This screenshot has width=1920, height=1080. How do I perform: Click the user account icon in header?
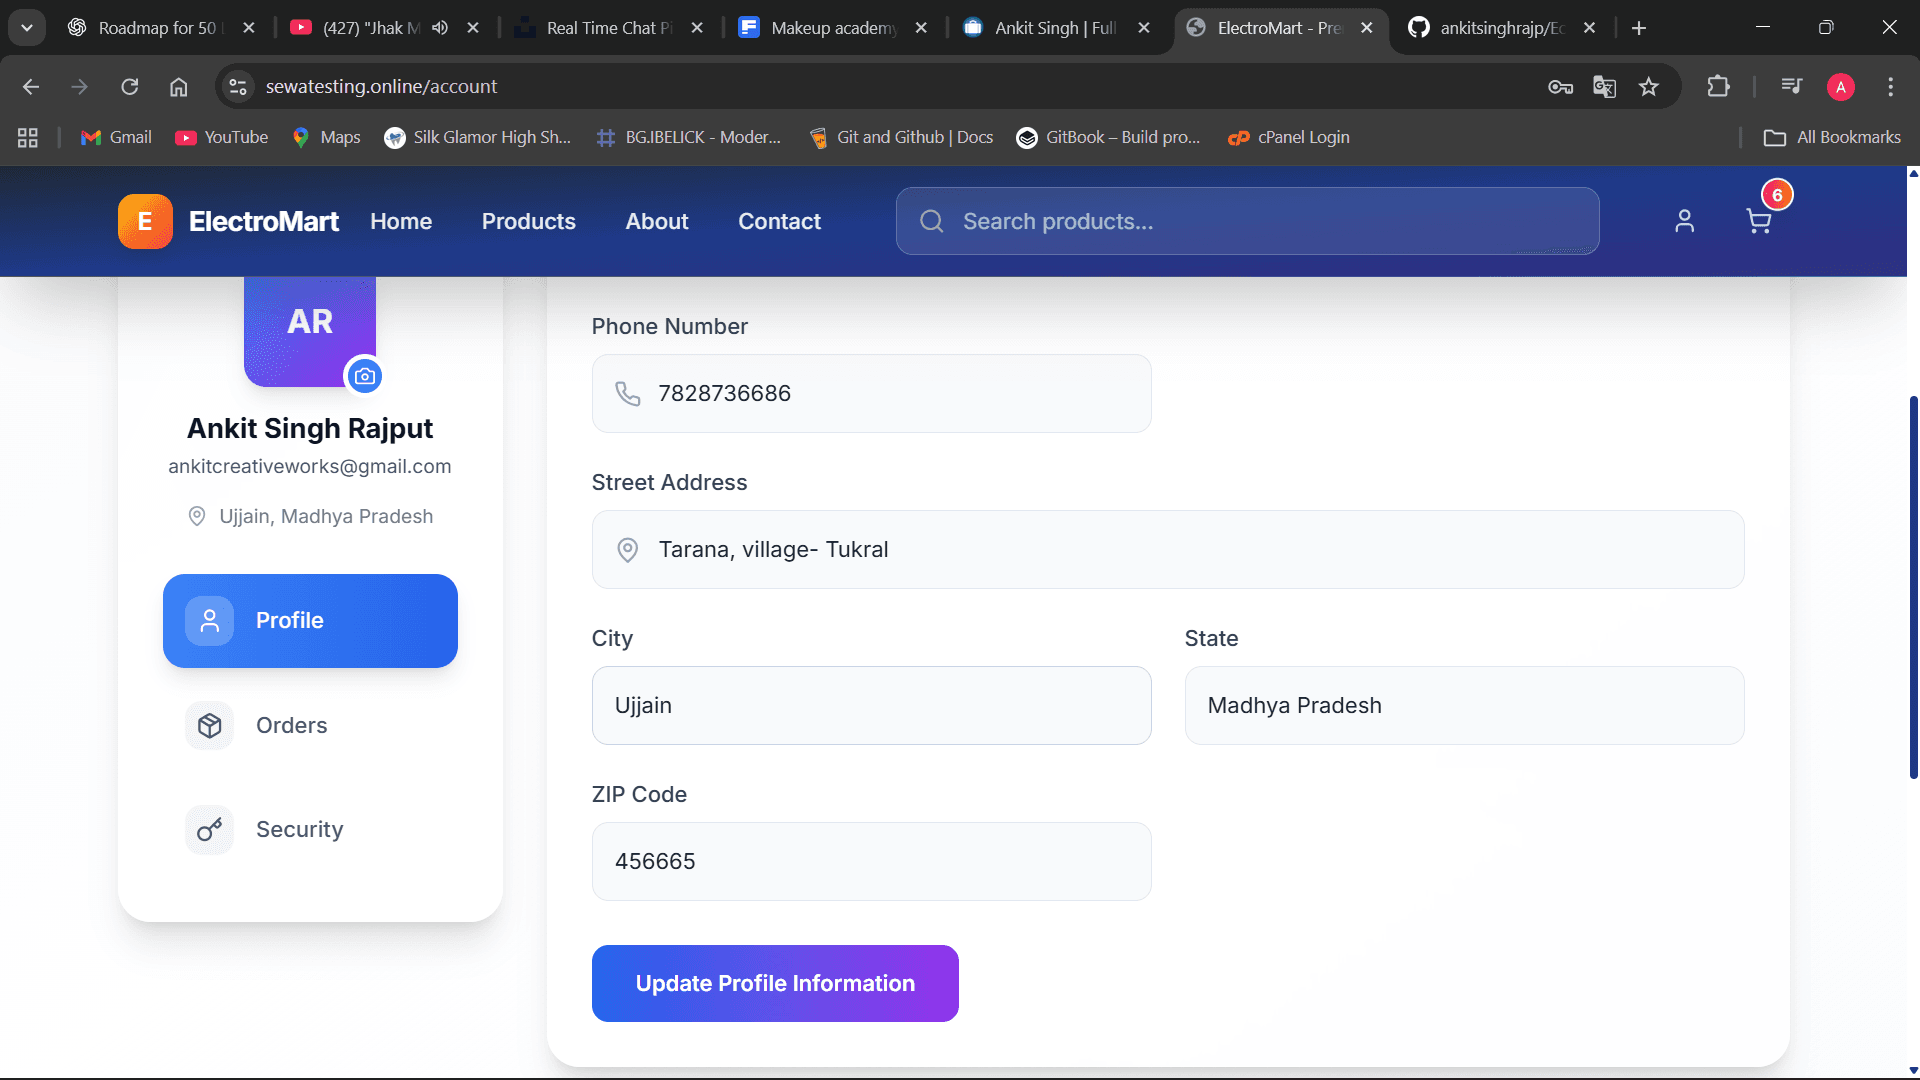[1684, 221]
